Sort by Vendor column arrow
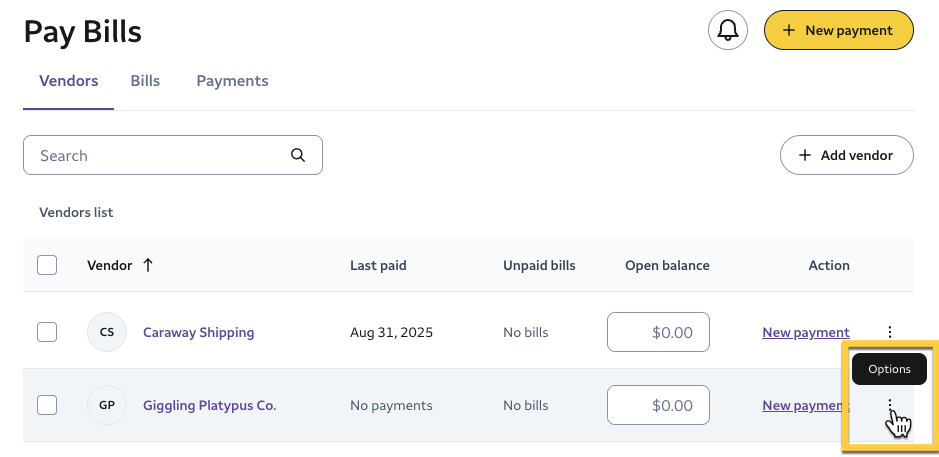This screenshot has width=939, height=457. point(148,265)
